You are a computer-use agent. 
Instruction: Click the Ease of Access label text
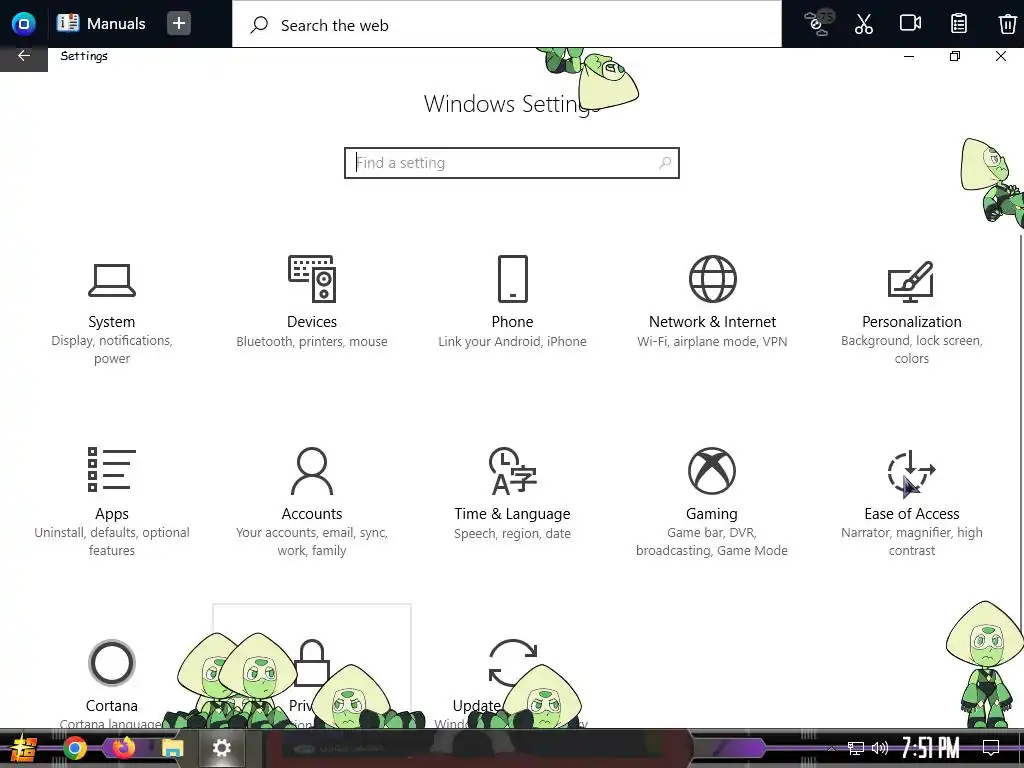(x=912, y=514)
